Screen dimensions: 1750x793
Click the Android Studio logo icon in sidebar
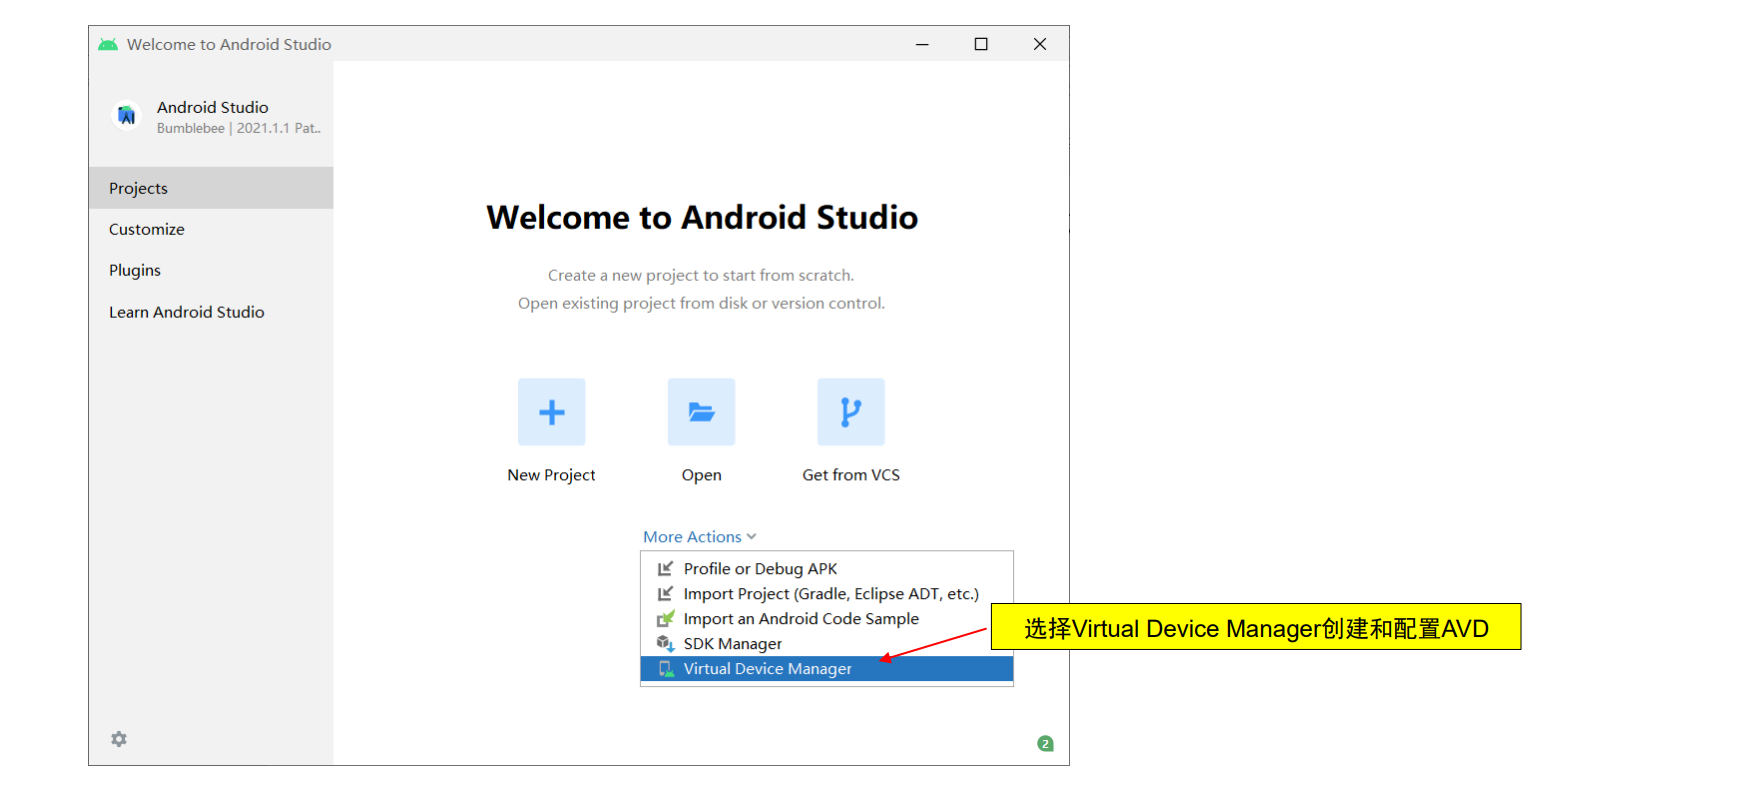126,116
